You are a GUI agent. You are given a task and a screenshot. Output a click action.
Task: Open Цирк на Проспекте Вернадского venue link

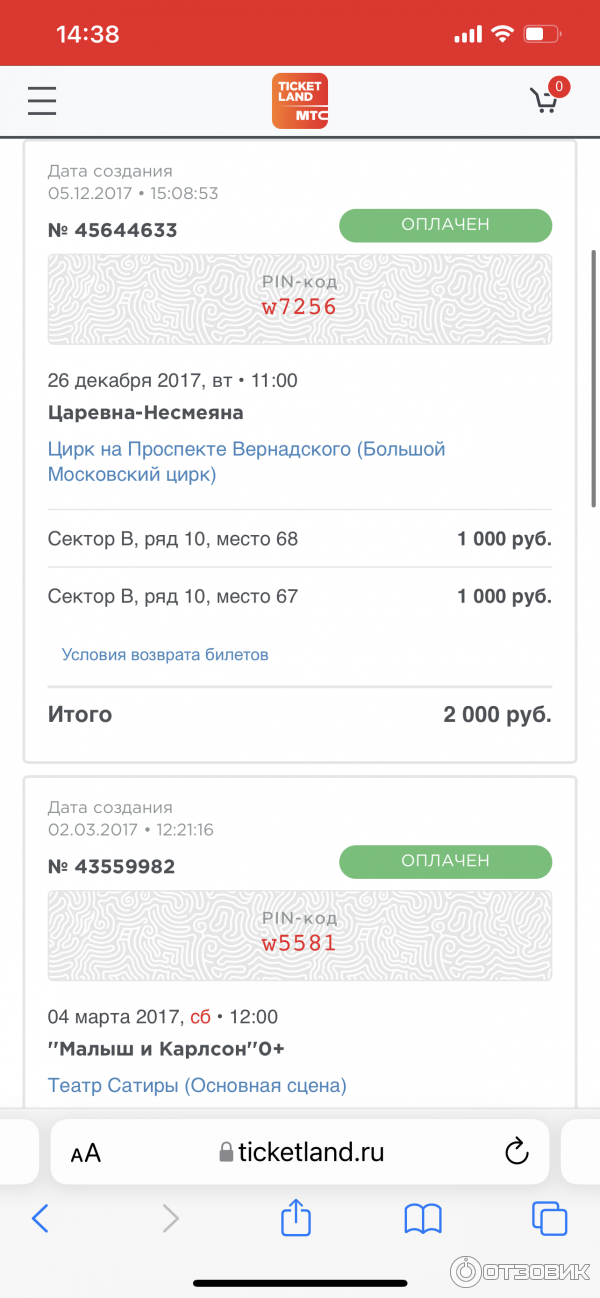point(246,461)
